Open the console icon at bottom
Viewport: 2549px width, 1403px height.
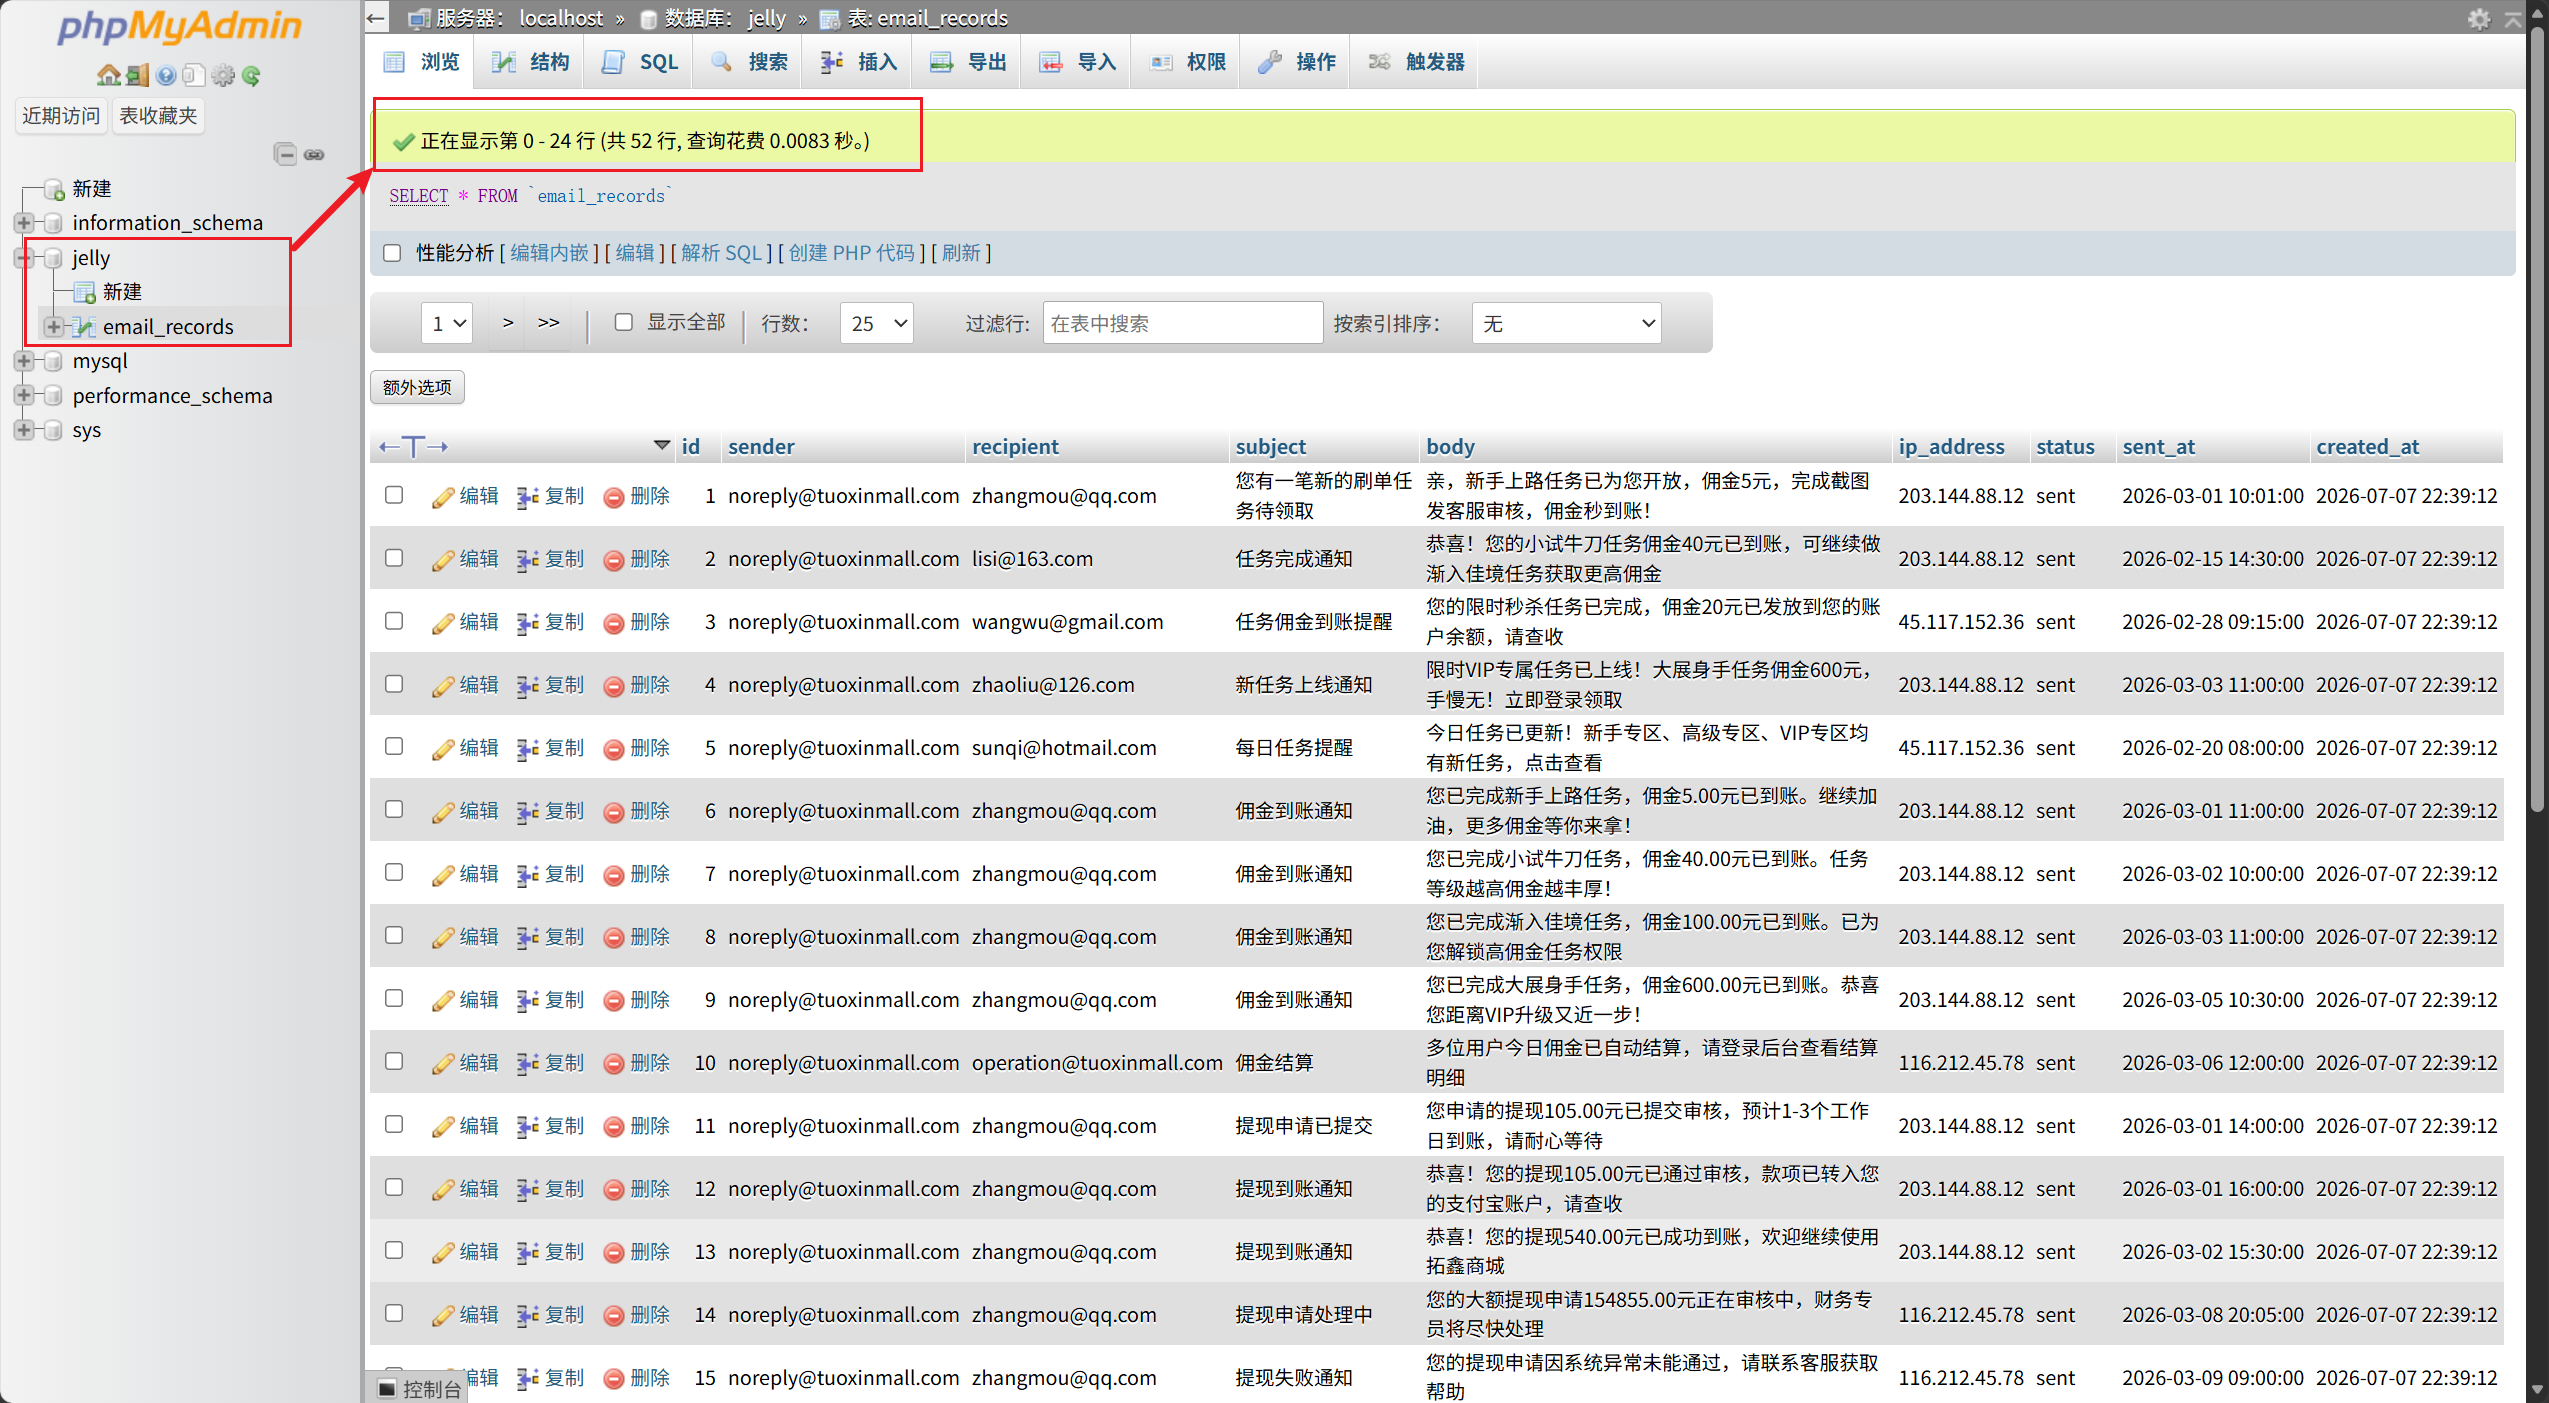388,1388
